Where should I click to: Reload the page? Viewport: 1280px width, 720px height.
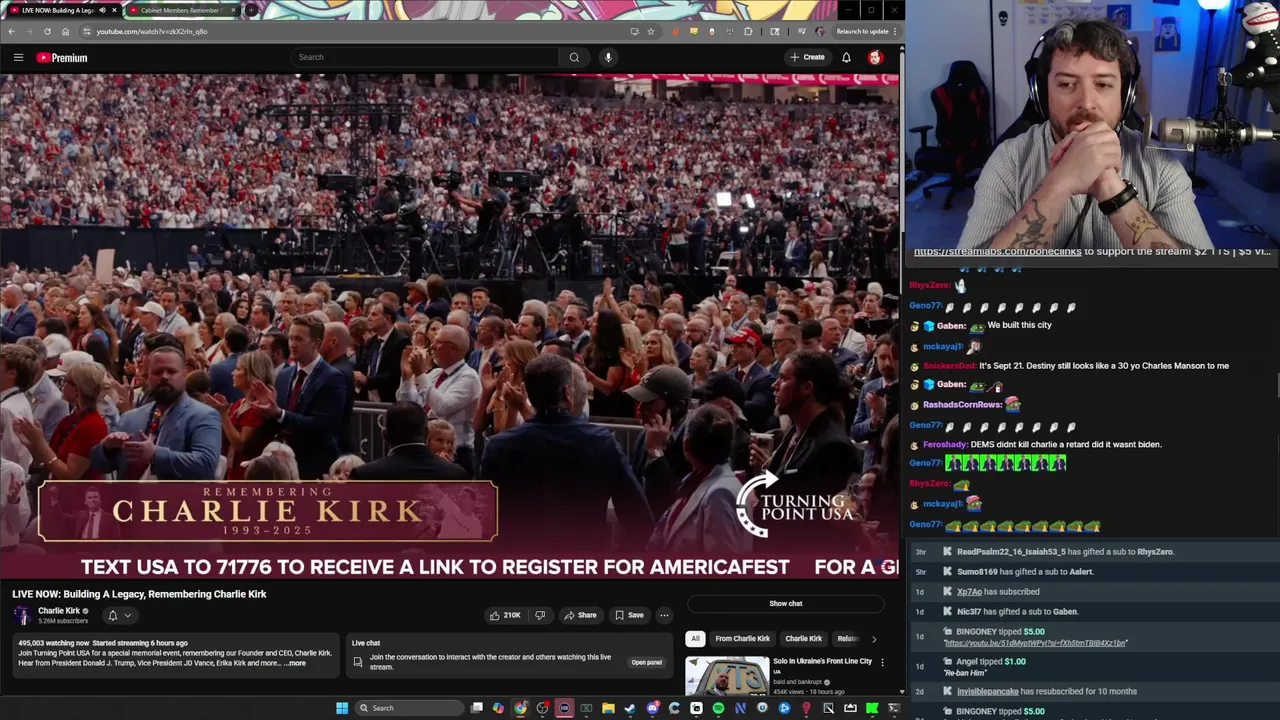click(x=47, y=31)
